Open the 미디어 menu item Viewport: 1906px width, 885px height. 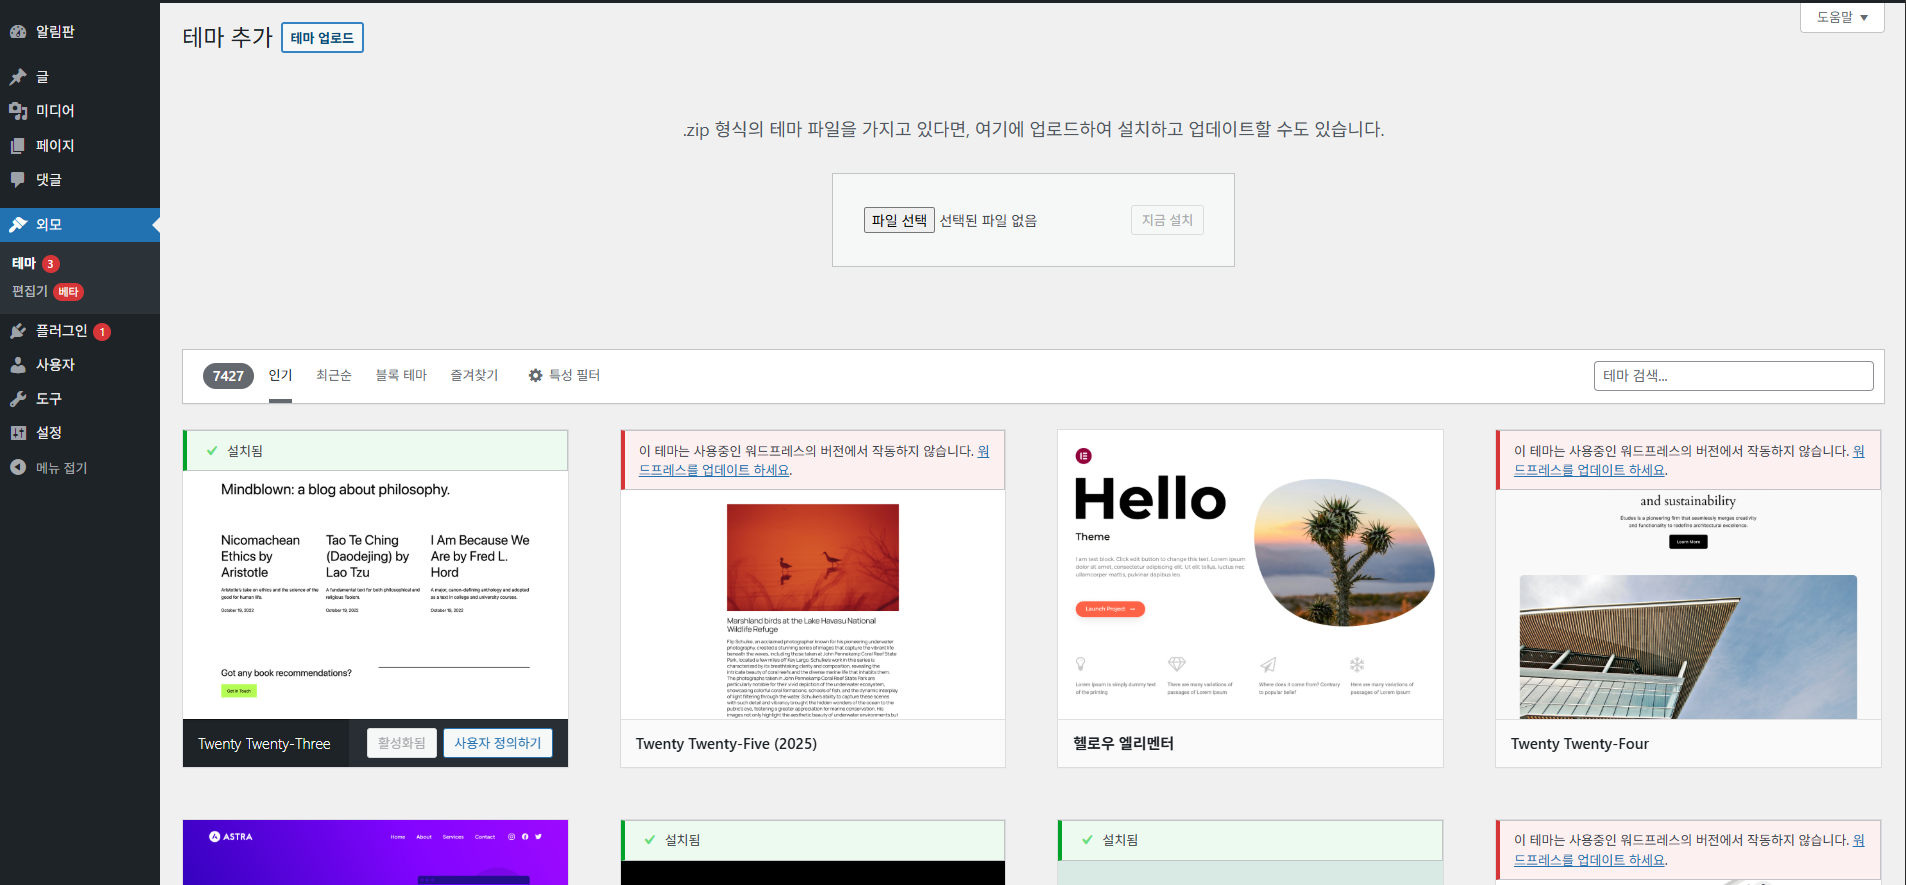pos(80,111)
